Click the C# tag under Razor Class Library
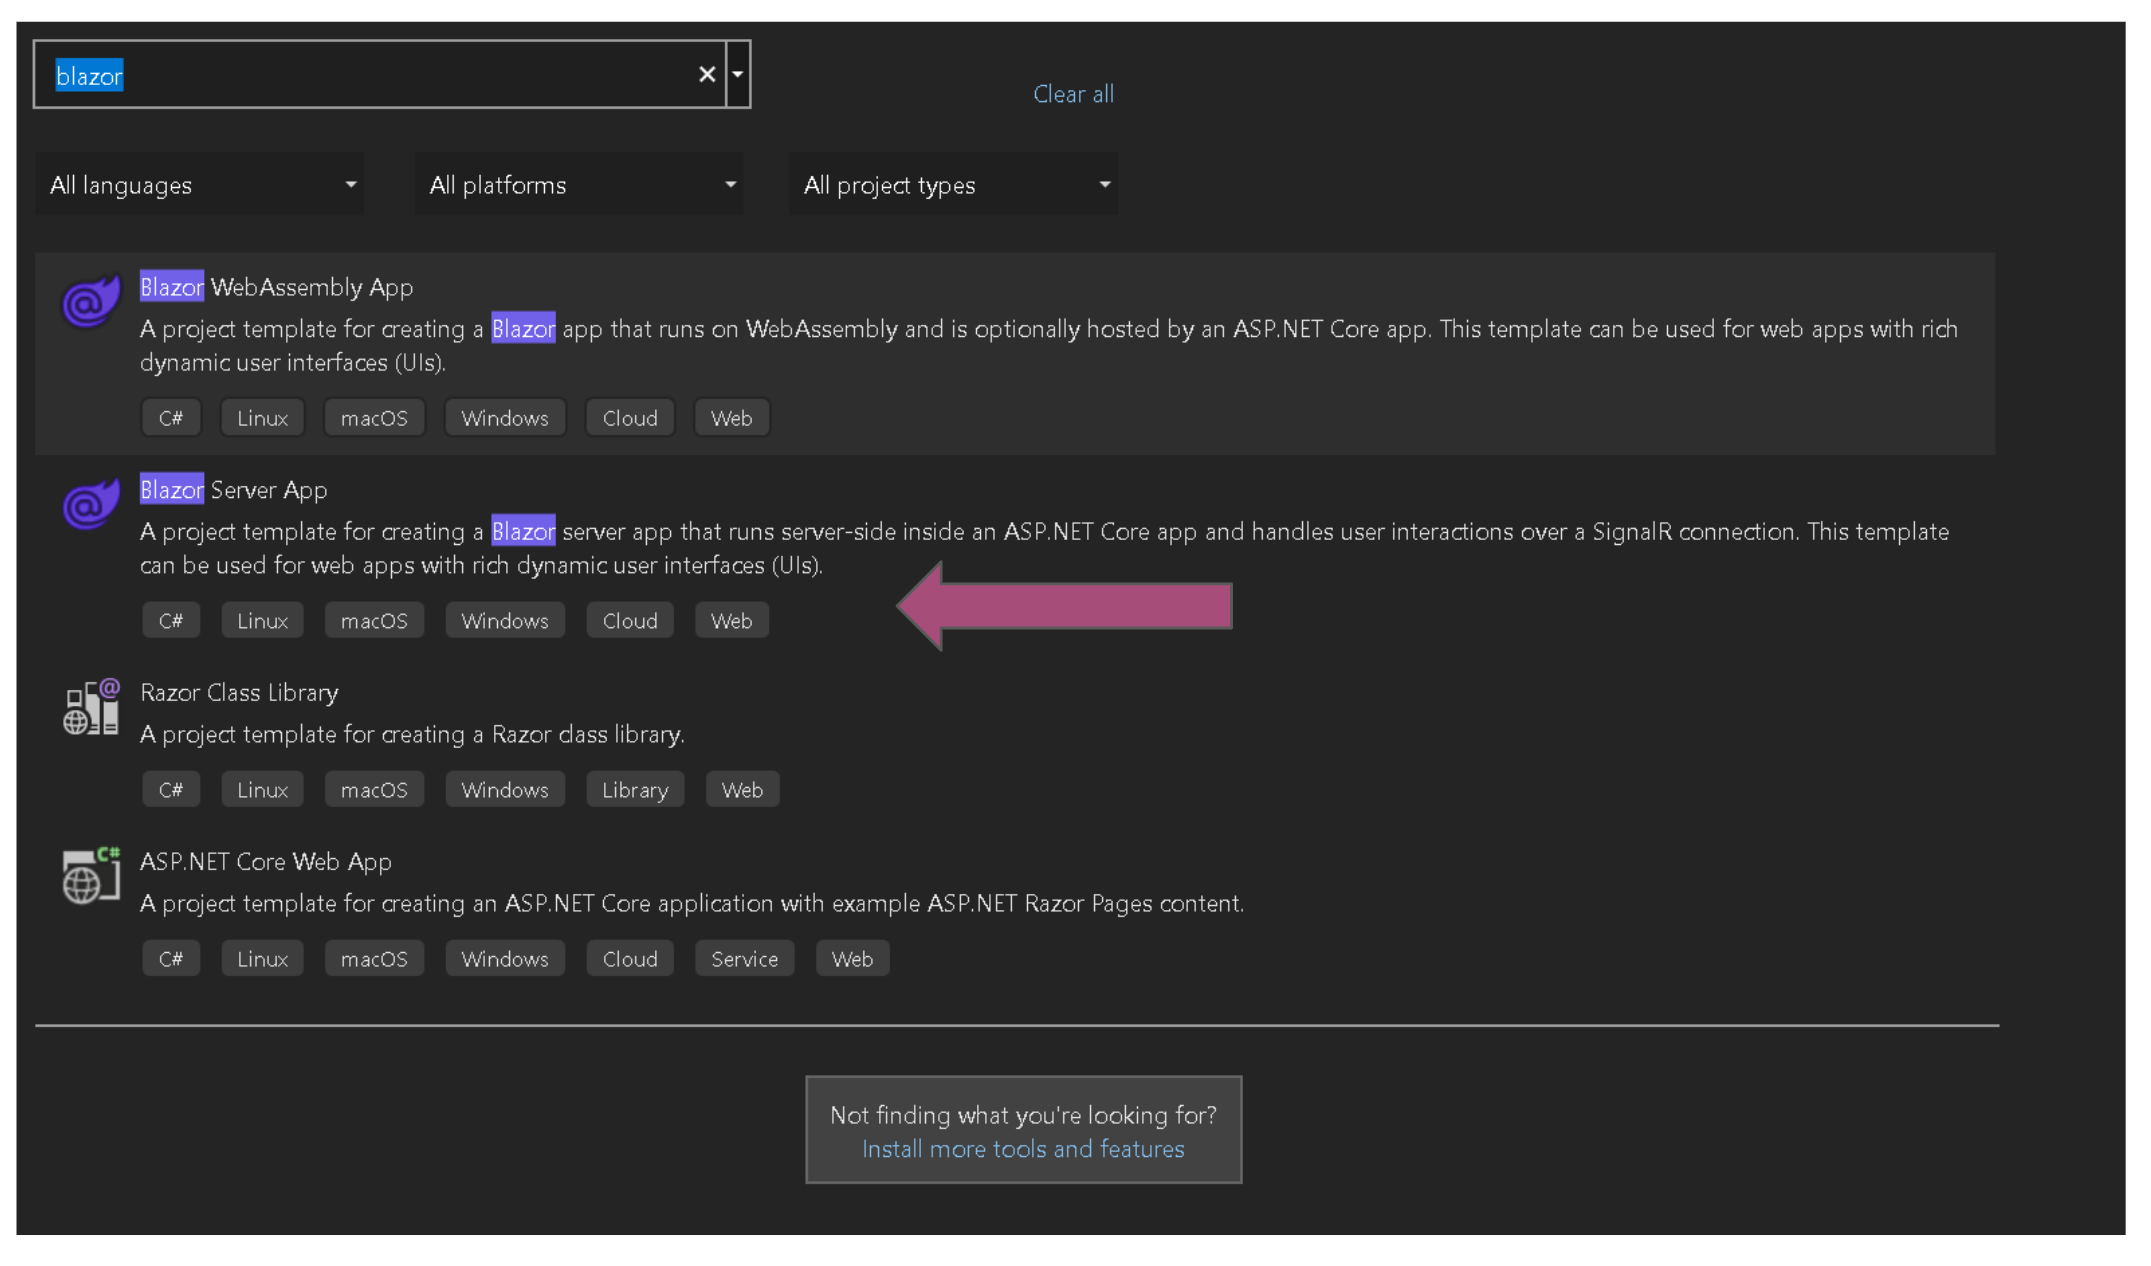The image size is (2151, 1266). 171,790
